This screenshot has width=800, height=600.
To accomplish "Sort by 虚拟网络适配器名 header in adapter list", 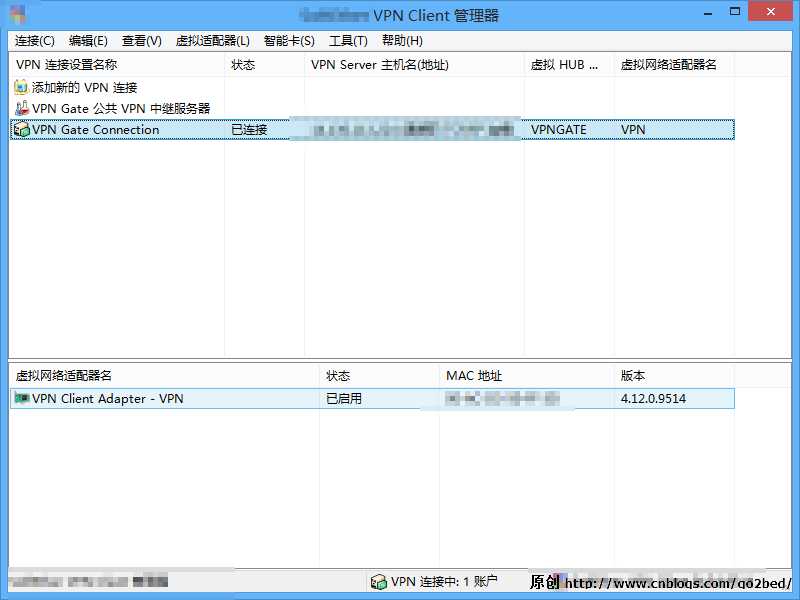I will pos(164,376).
